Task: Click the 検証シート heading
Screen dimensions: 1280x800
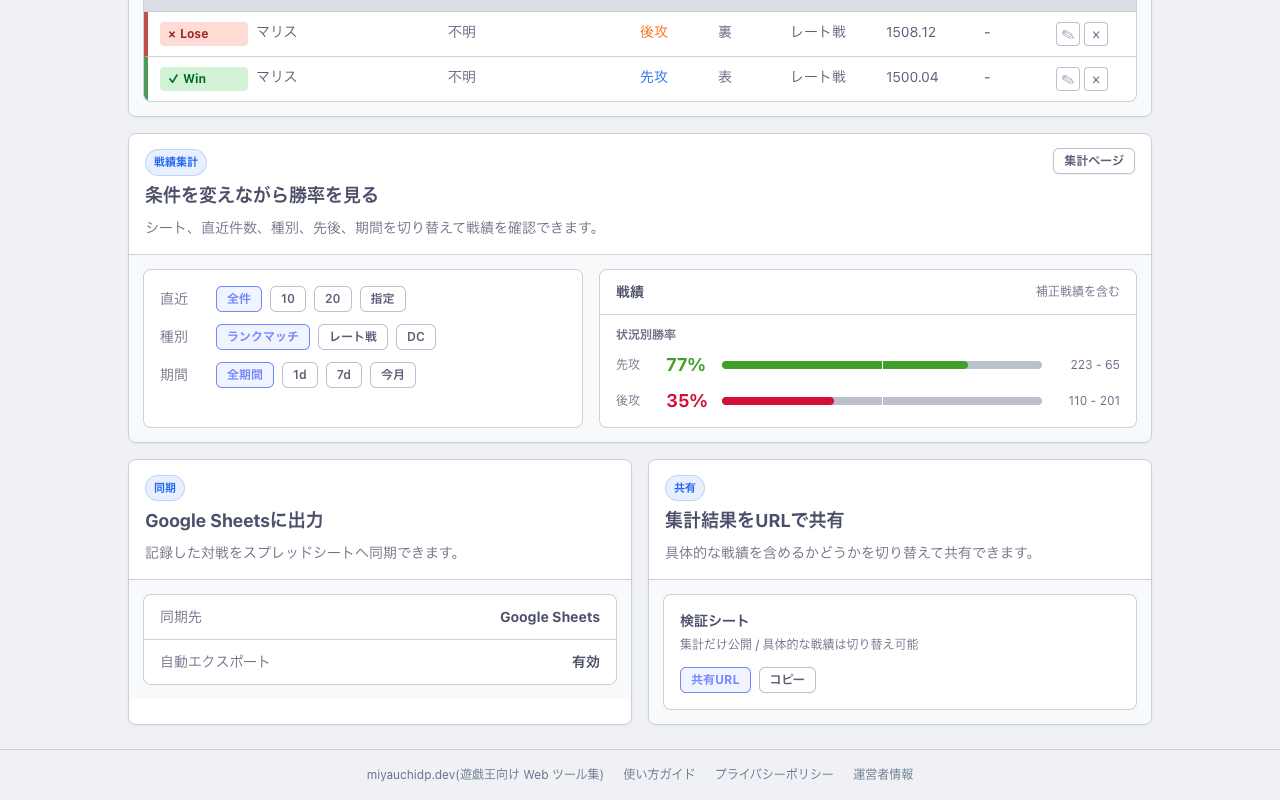Action: click(714, 621)
